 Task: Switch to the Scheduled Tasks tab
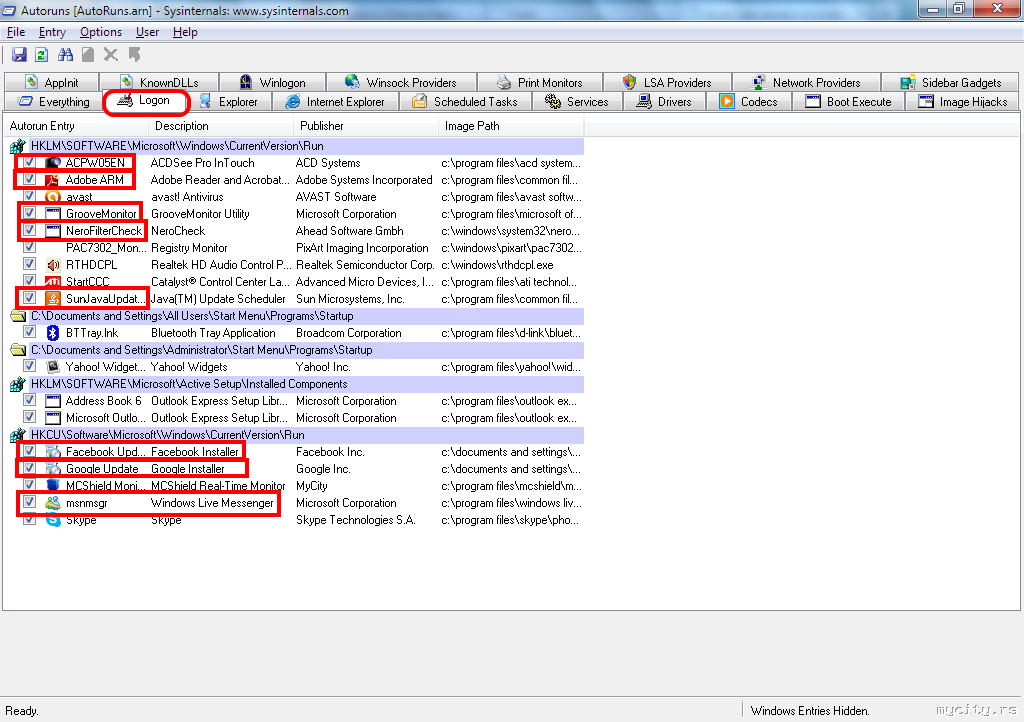(466, 102)
